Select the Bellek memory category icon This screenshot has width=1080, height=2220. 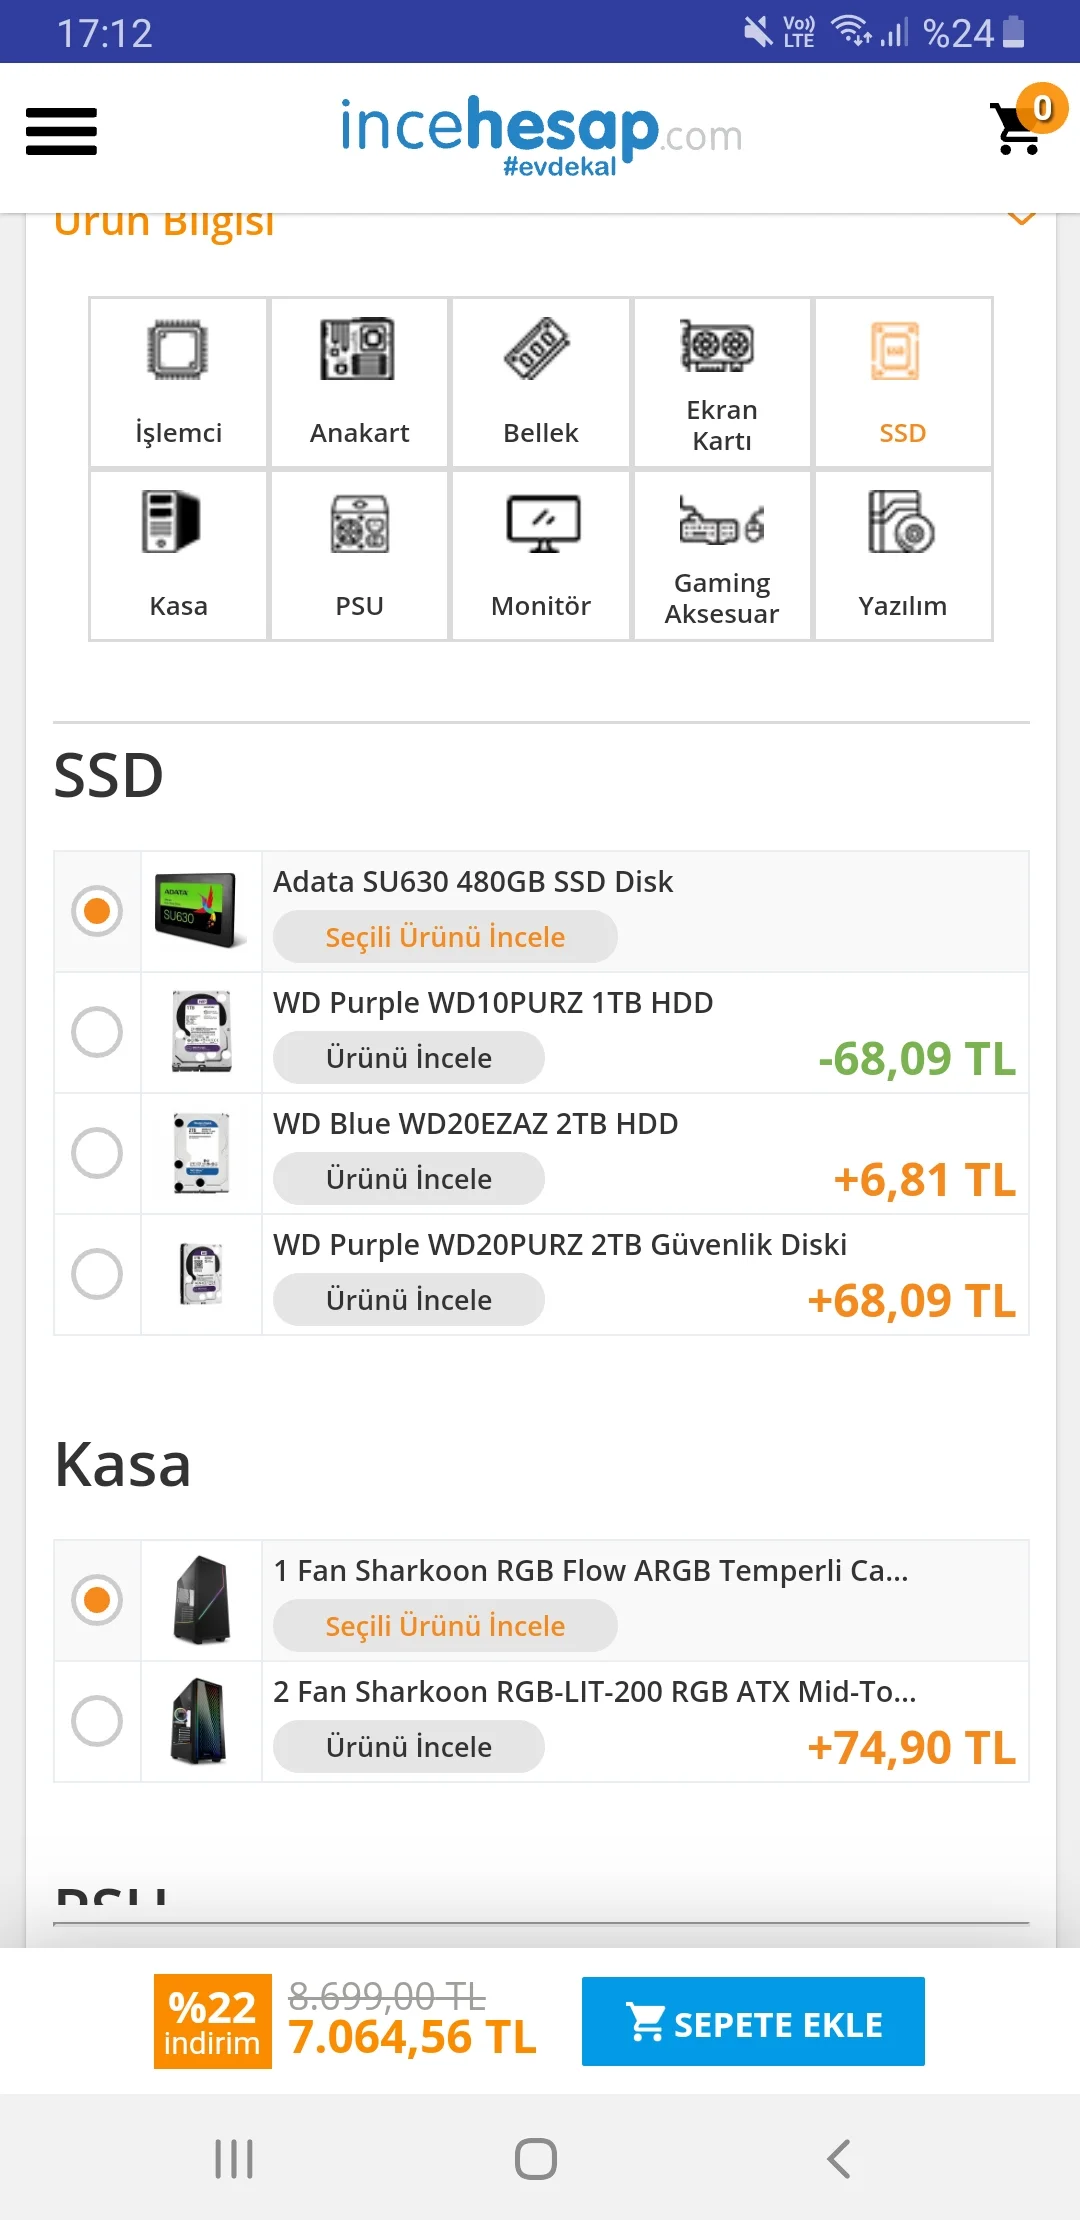click(x=540, y=382)
